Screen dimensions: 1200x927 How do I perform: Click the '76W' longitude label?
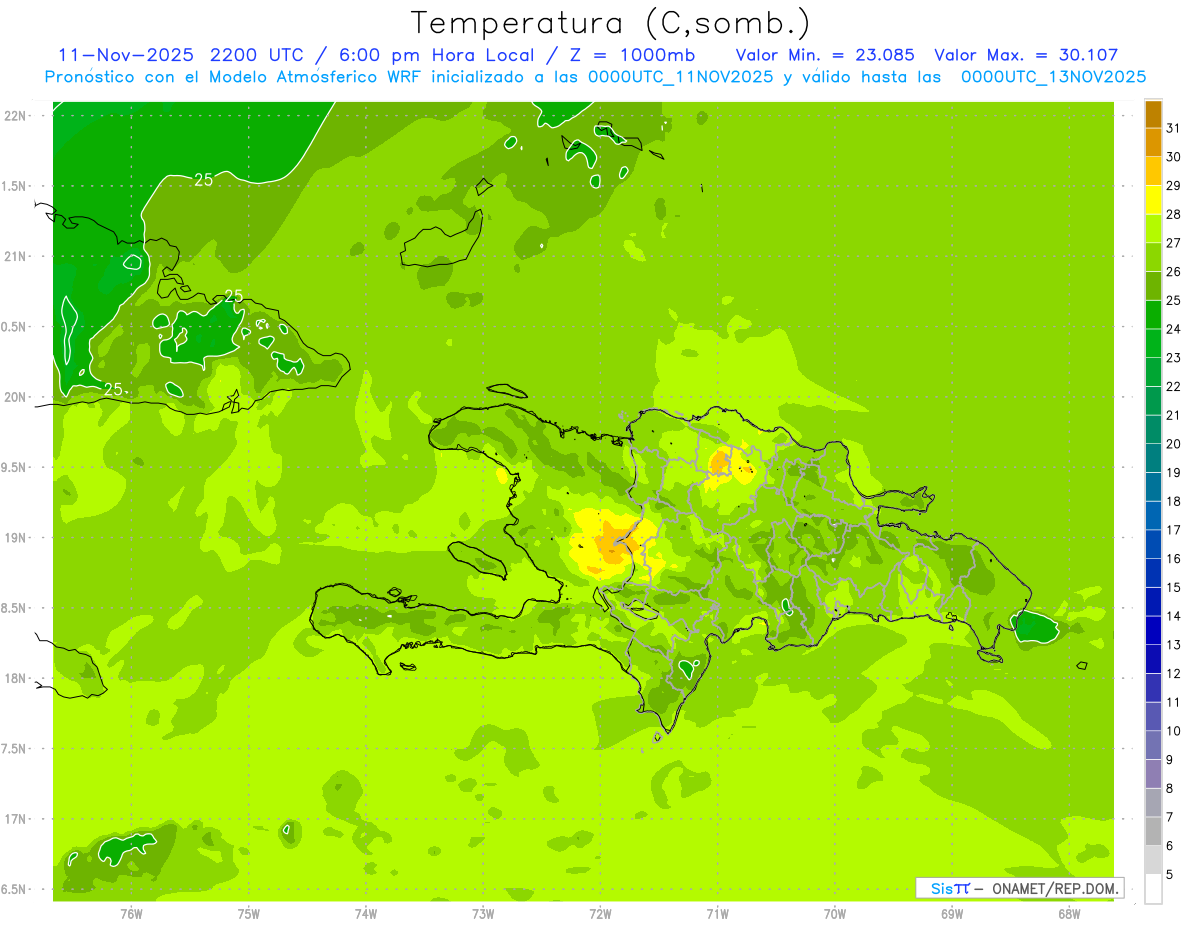131,914
